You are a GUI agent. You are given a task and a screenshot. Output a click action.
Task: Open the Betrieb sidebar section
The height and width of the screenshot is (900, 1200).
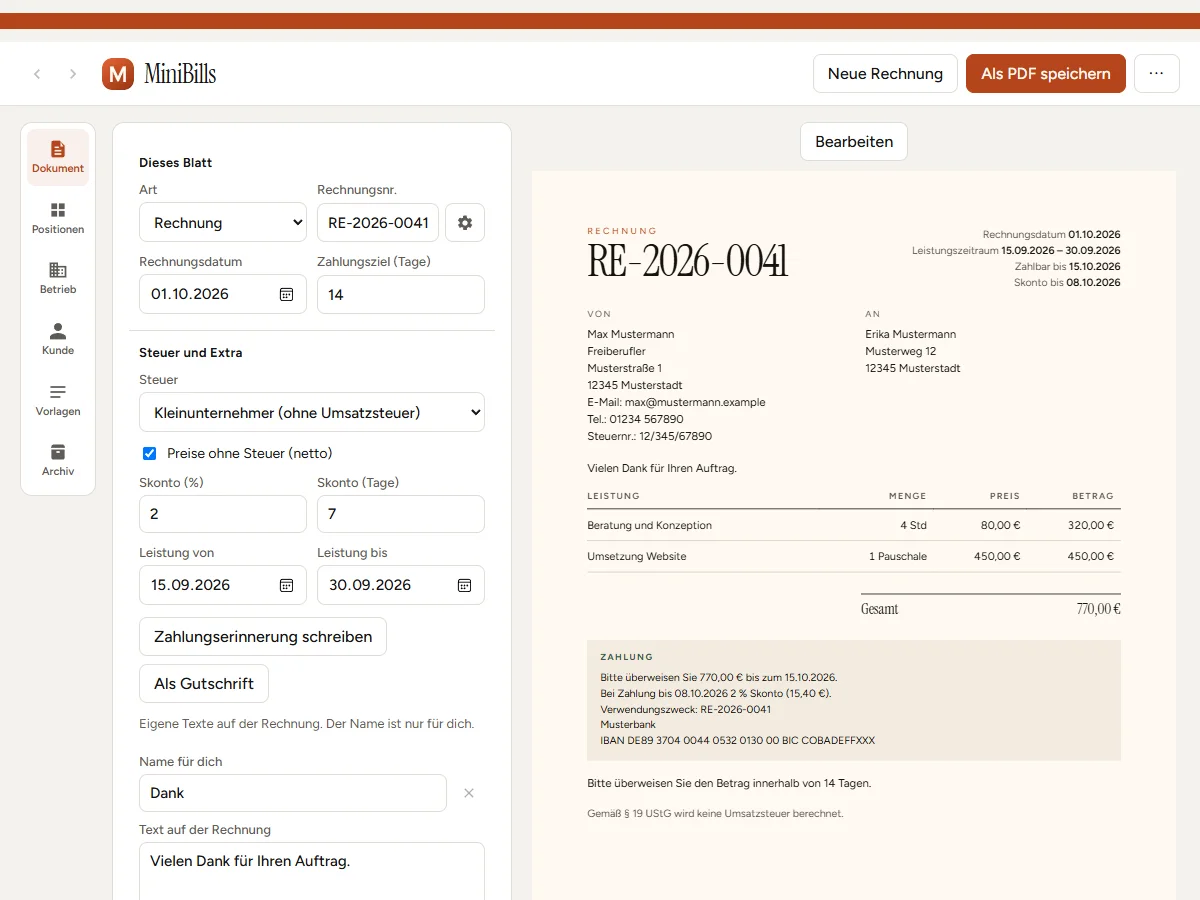(58, 278)
